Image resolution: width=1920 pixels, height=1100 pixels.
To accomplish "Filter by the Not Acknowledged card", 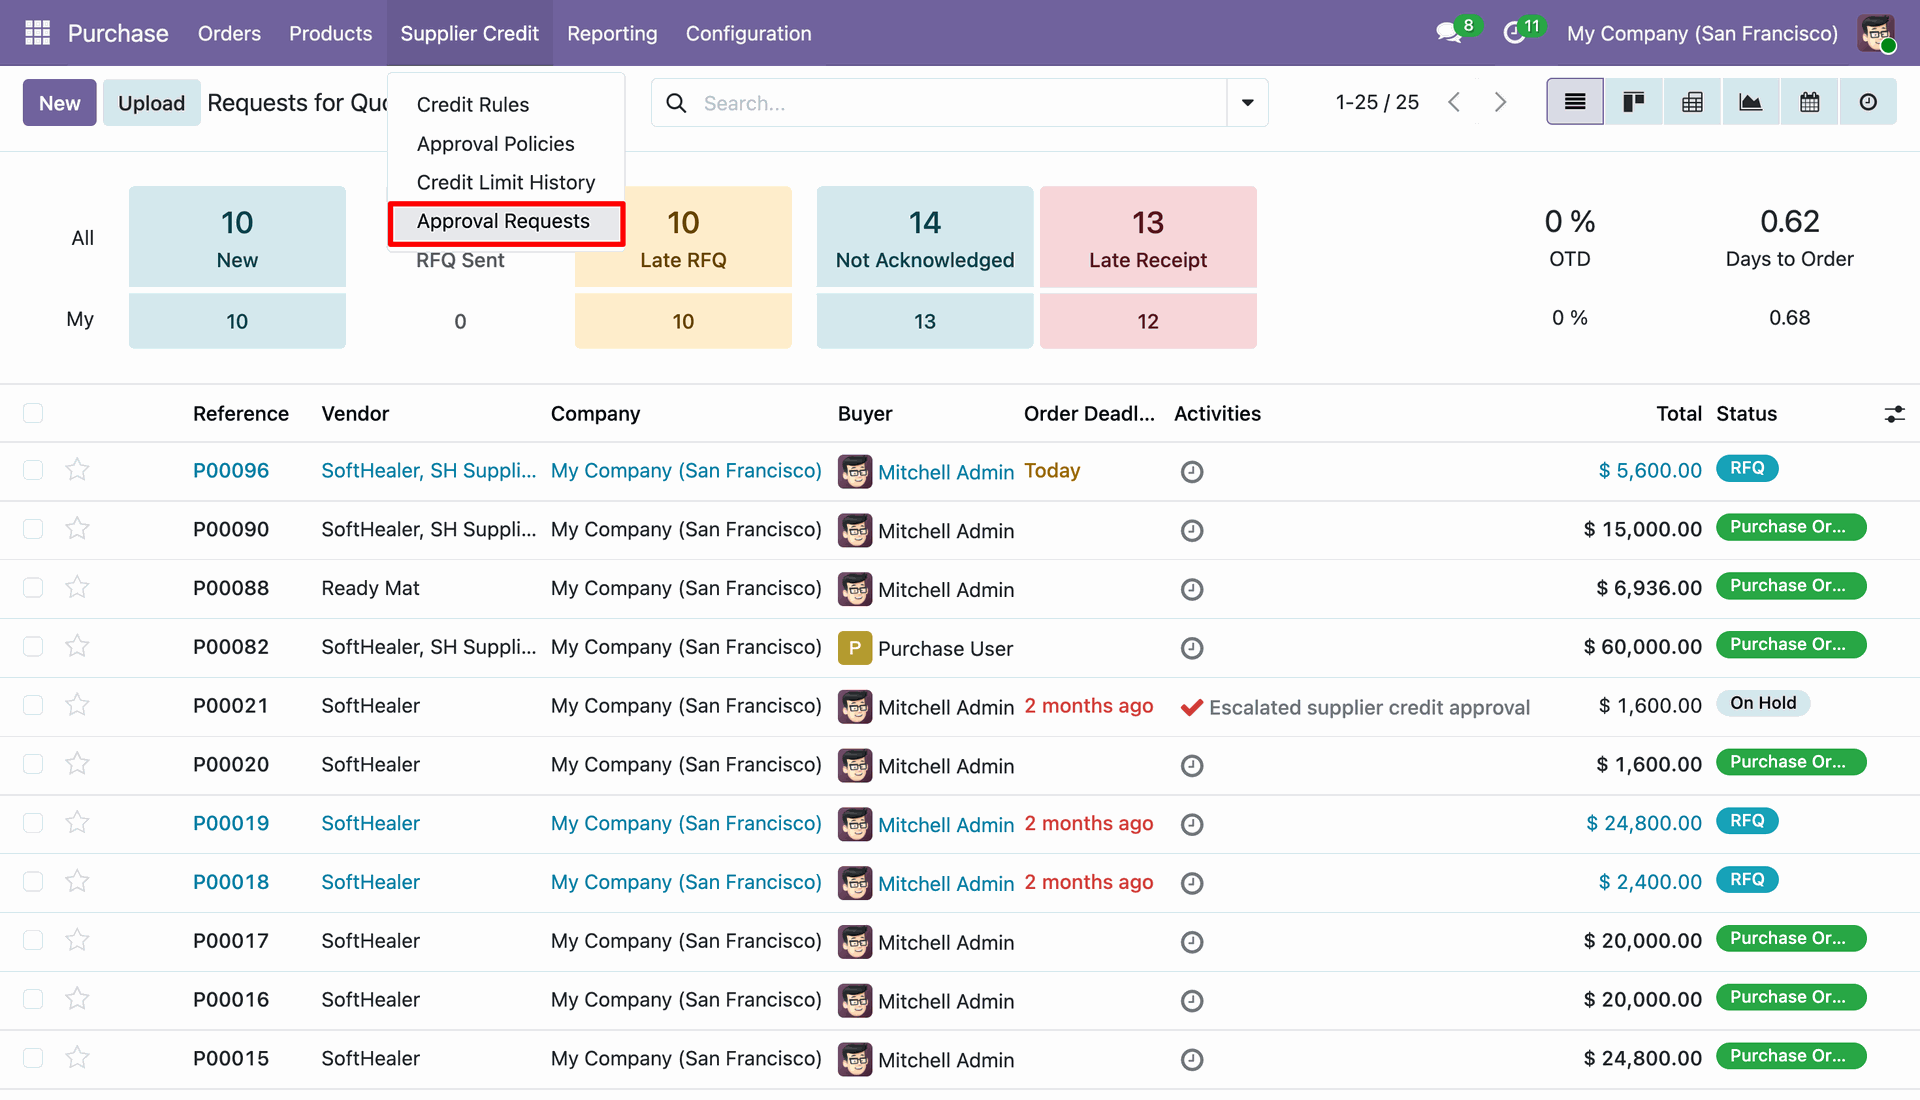I will click(925, 237).
